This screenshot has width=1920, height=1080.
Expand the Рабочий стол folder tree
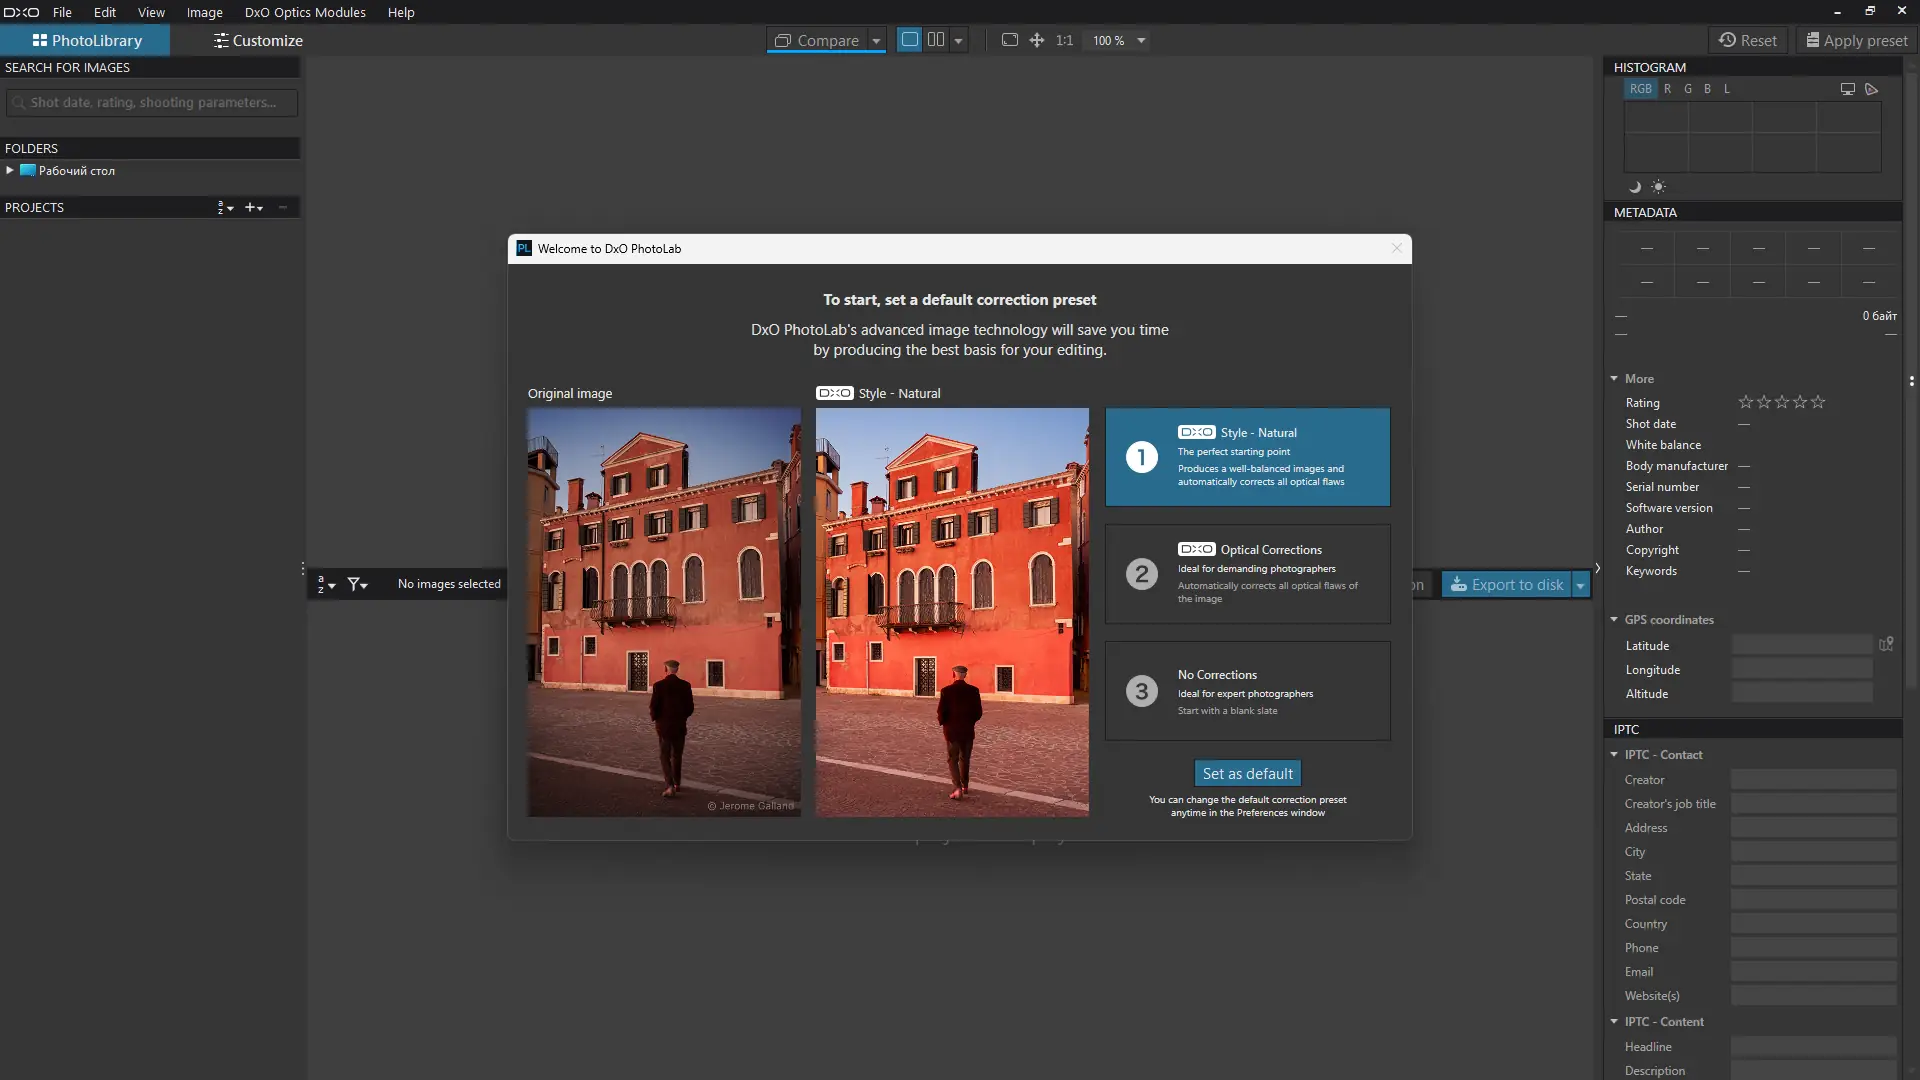pyautogui.click(x=10, y=170)
